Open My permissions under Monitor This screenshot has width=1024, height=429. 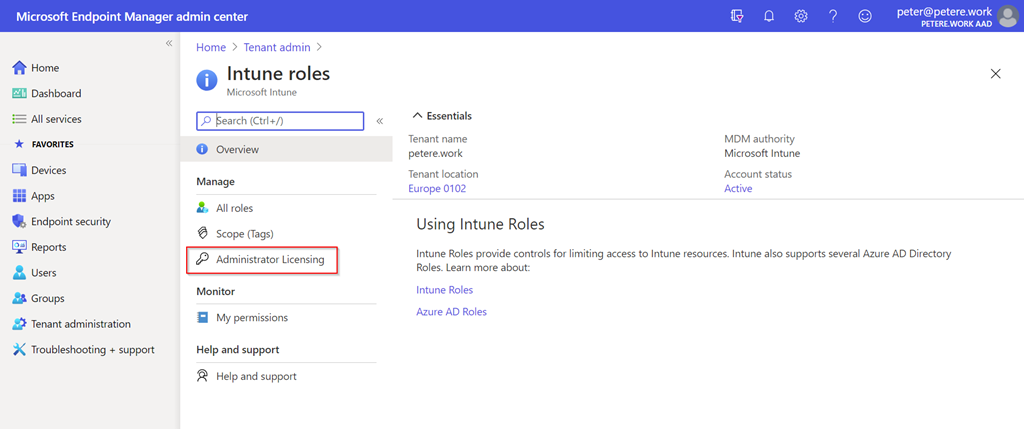point(251,317)
